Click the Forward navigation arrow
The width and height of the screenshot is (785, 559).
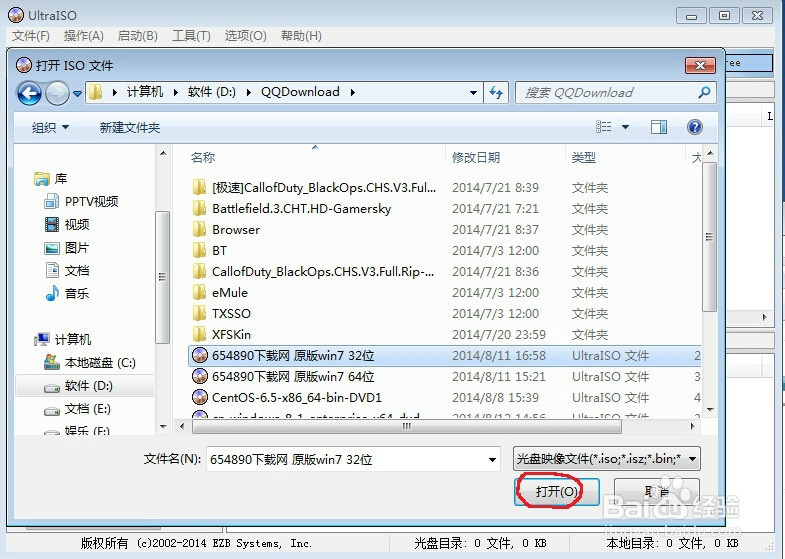[57, 93]
